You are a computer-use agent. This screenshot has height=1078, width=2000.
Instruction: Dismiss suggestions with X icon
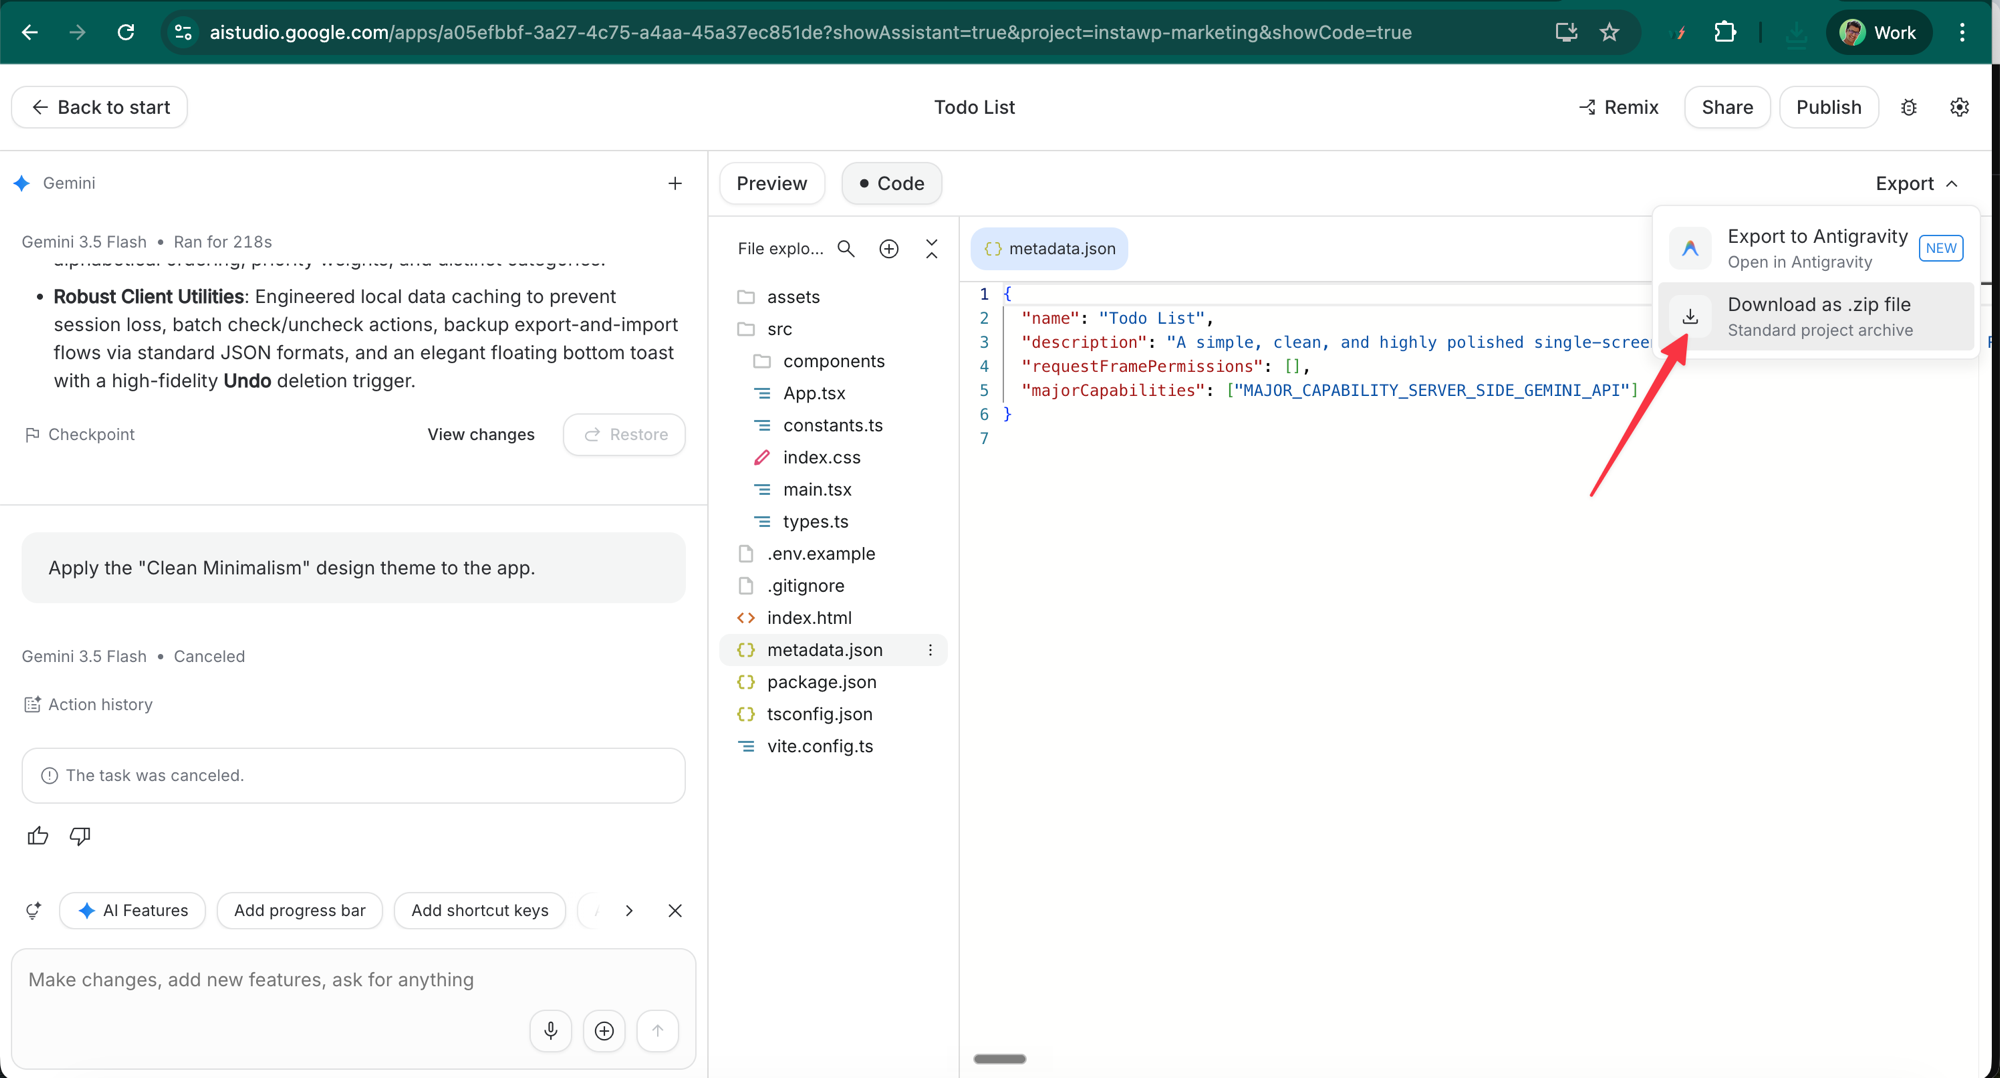click(x=675, y=910)
